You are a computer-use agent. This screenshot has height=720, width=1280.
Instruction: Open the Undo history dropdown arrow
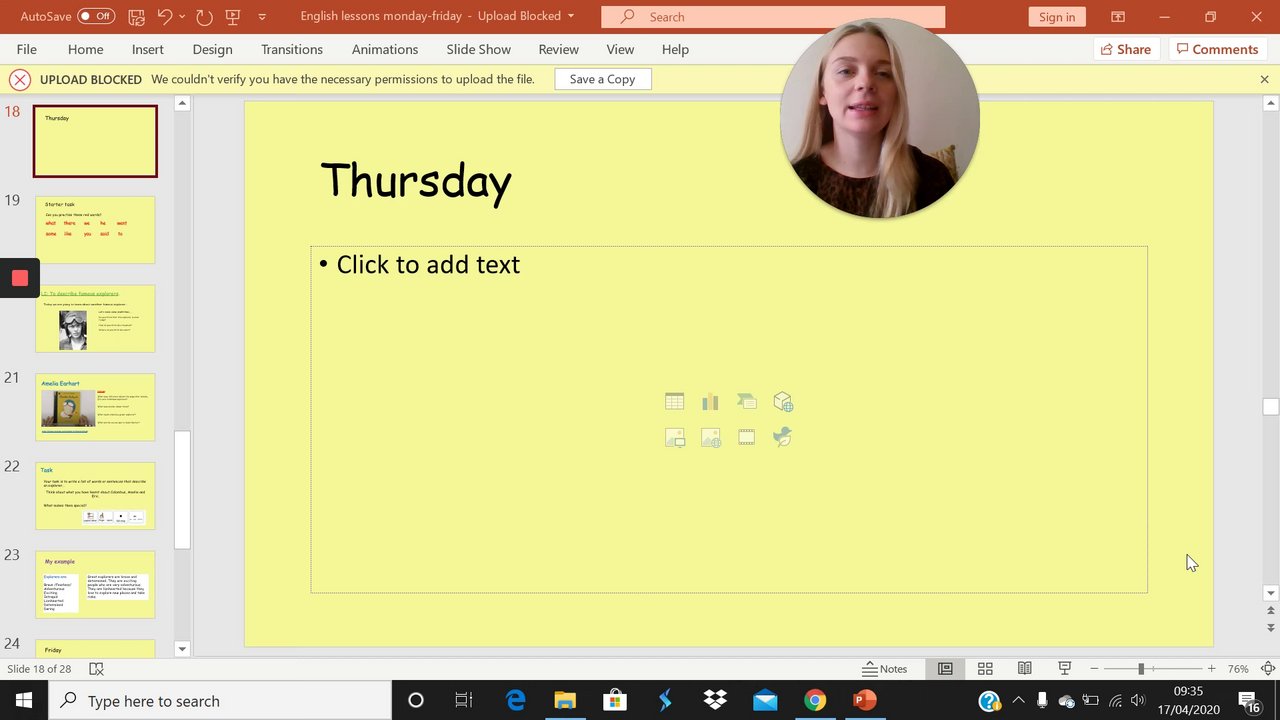coord(182,17)
